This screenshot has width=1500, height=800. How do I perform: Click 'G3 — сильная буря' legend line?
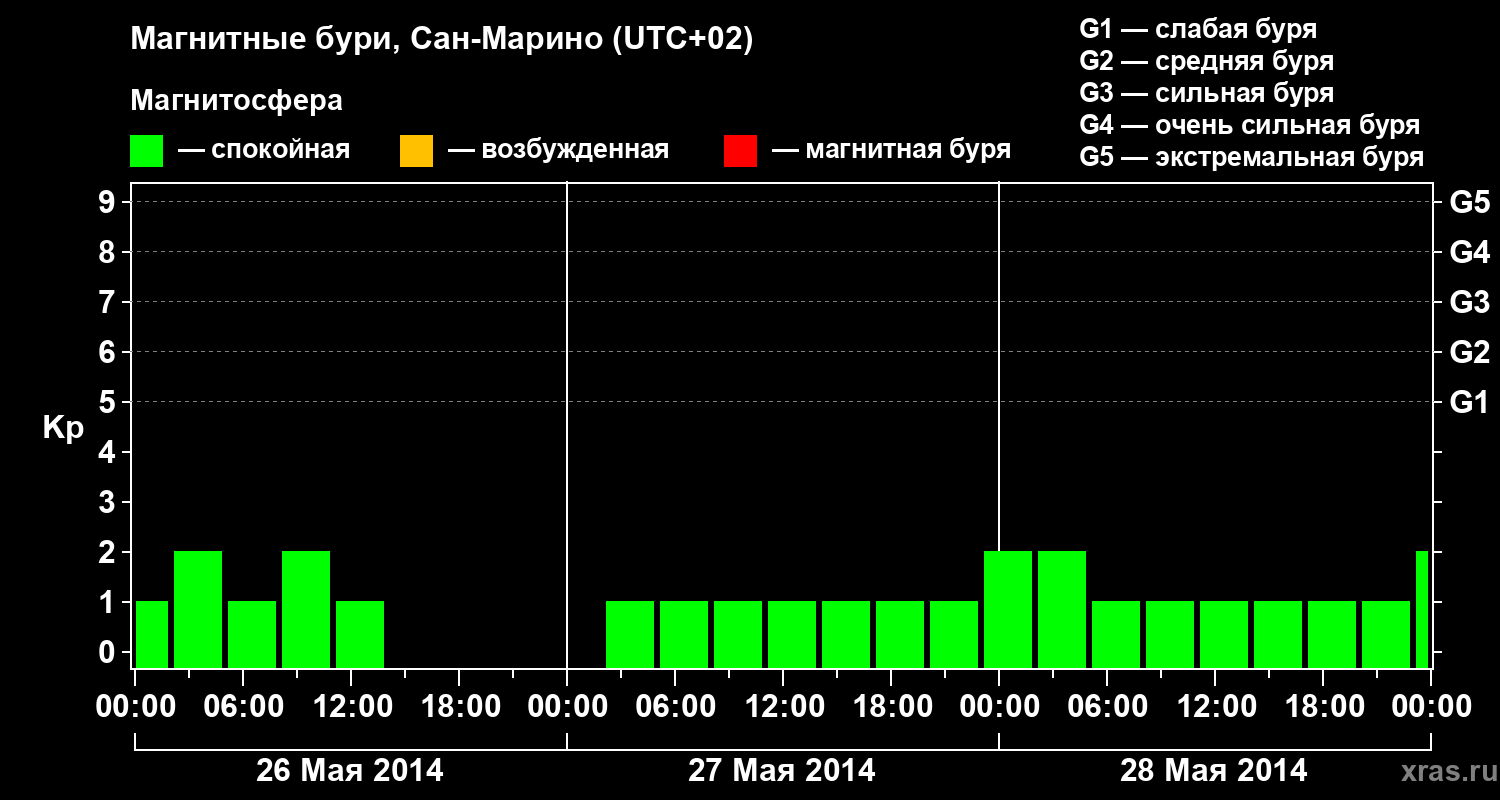[1207, 92]
